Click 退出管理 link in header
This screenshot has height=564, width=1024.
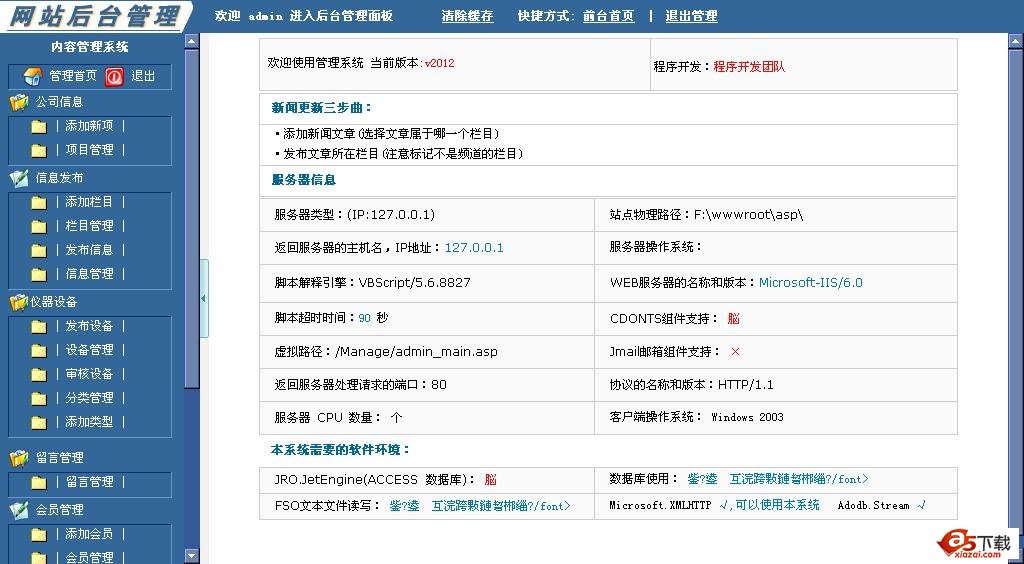tap(691, 16)
